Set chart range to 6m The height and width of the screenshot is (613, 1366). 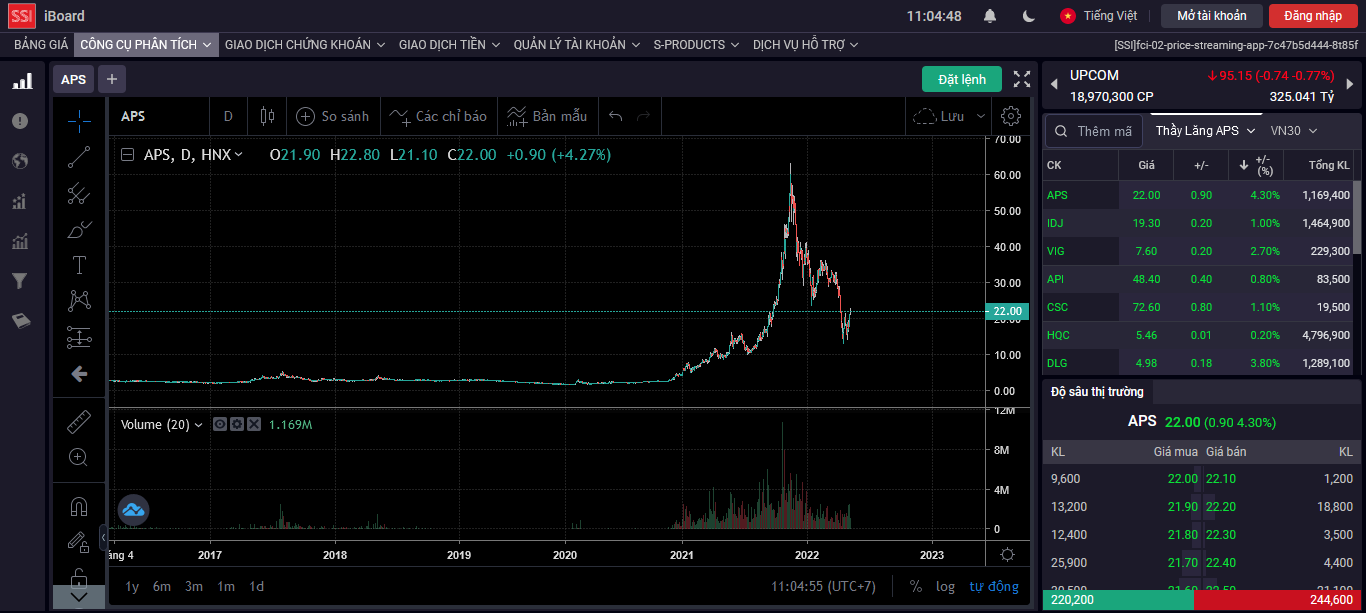(162, 587)
